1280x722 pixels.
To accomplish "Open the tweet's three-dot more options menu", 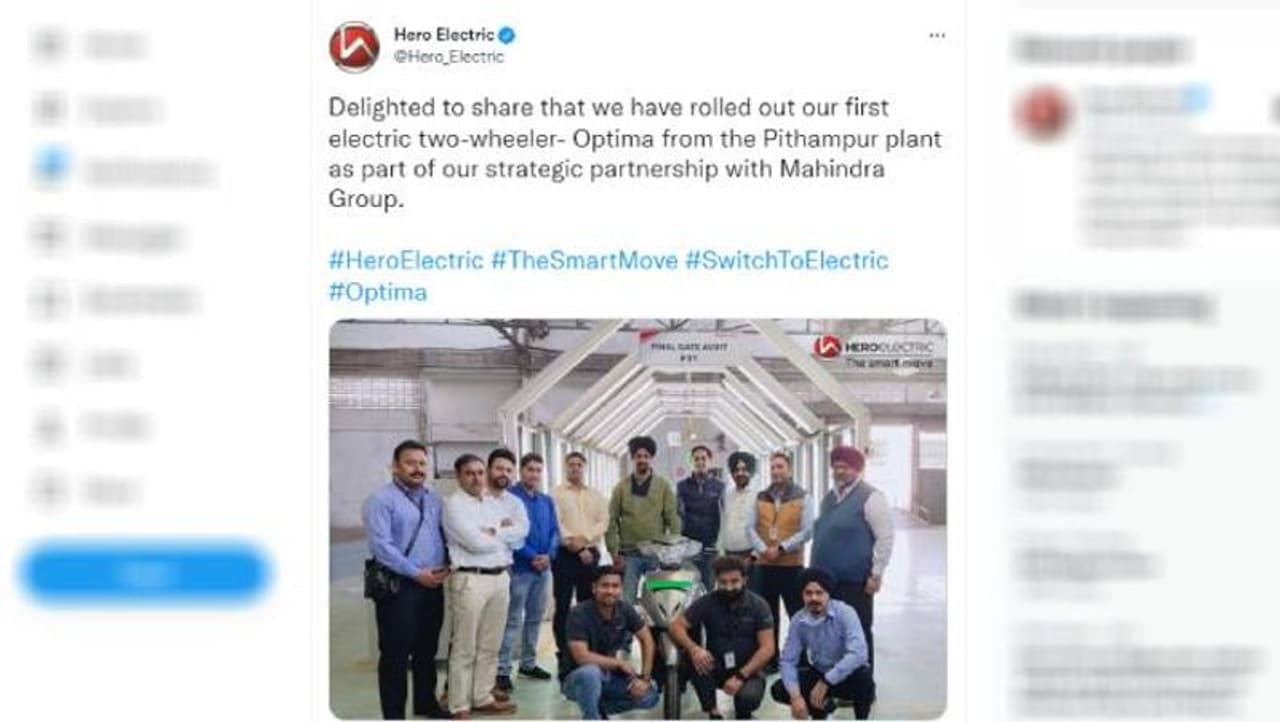I will click(x=936, y=36).
